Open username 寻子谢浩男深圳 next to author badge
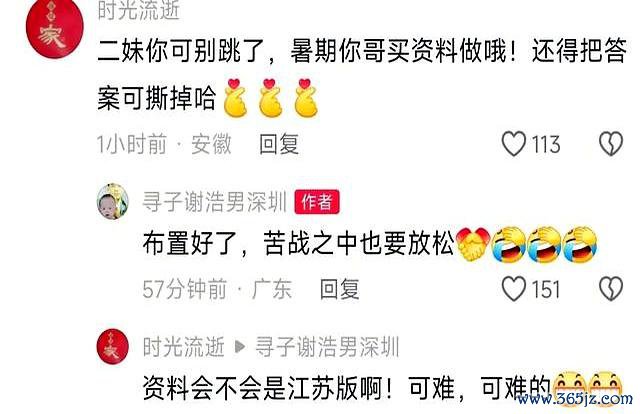The height and width of the screenshot is (414, 640). coord(215,202)
